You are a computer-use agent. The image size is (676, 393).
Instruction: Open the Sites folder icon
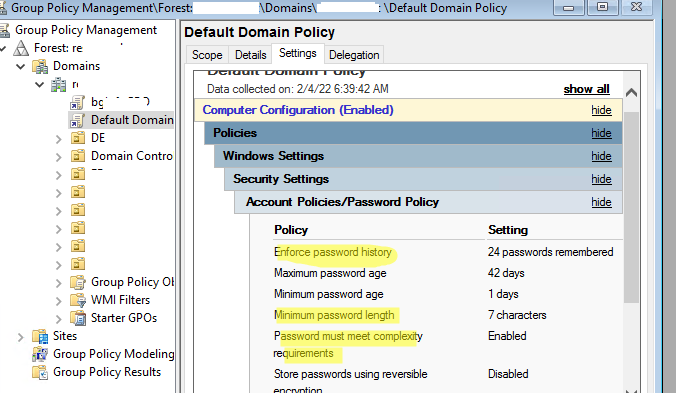tap(40, 336)
